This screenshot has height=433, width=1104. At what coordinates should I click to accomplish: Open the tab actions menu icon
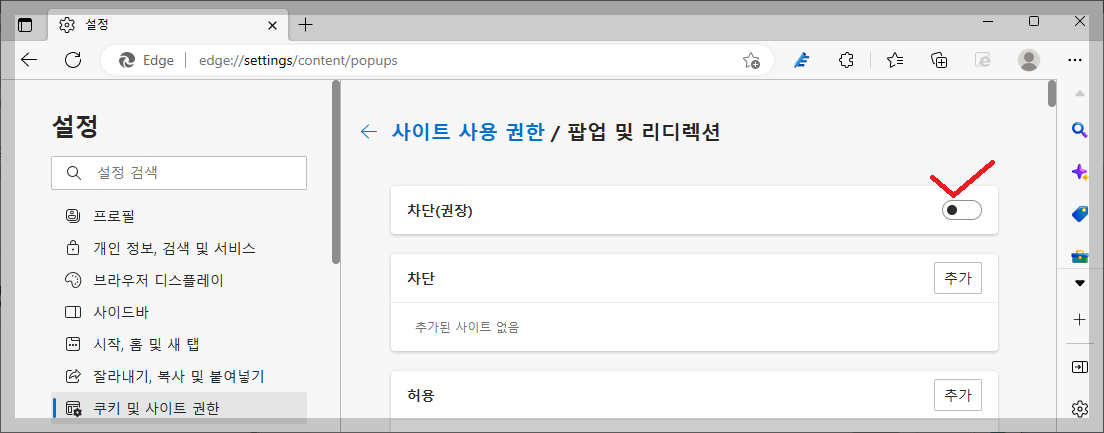pos(25,25)
